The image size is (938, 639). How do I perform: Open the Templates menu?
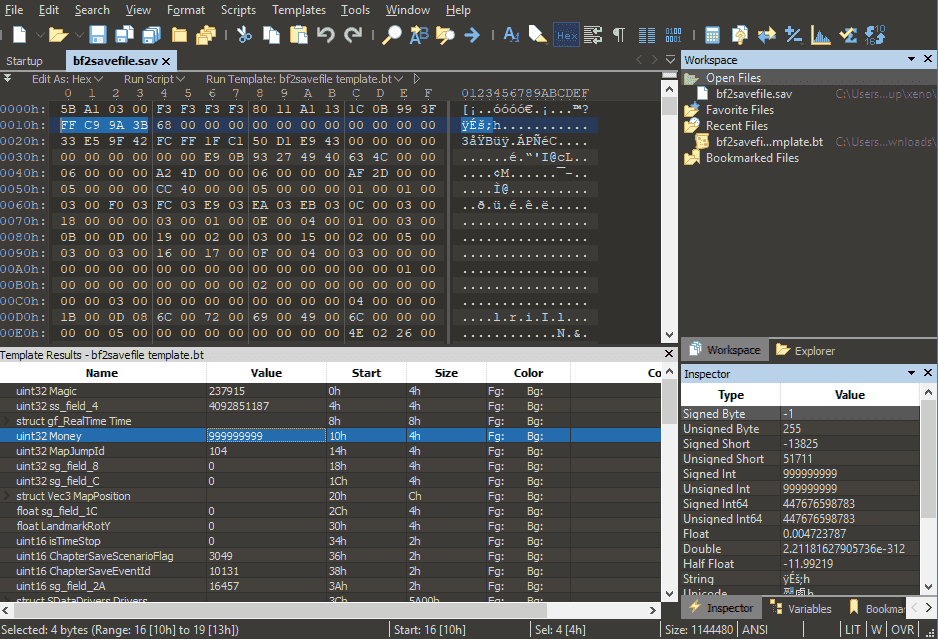[299, 10]
